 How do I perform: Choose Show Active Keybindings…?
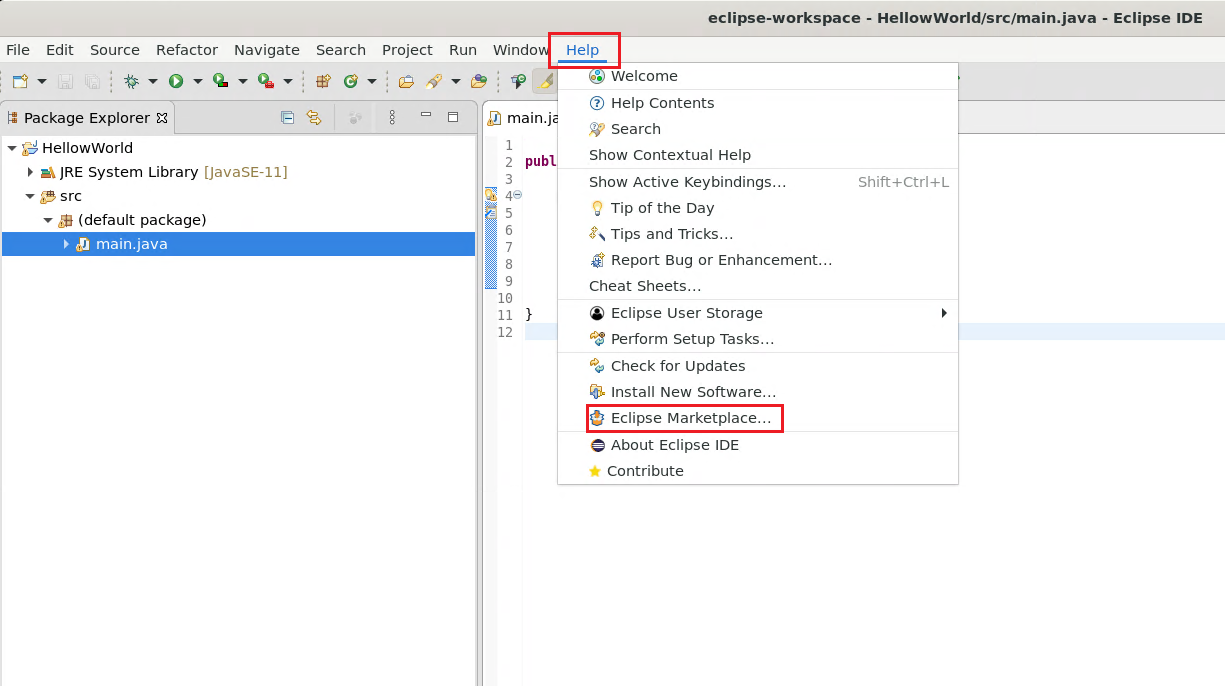coord(758,182)
